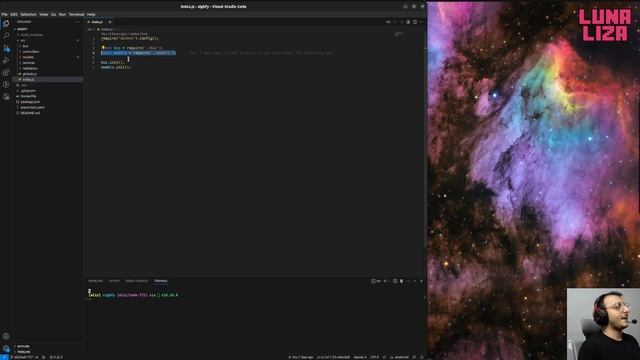Screen dimensions: 640x360
Task: Open the Source Control view
Action: (6, 48)
